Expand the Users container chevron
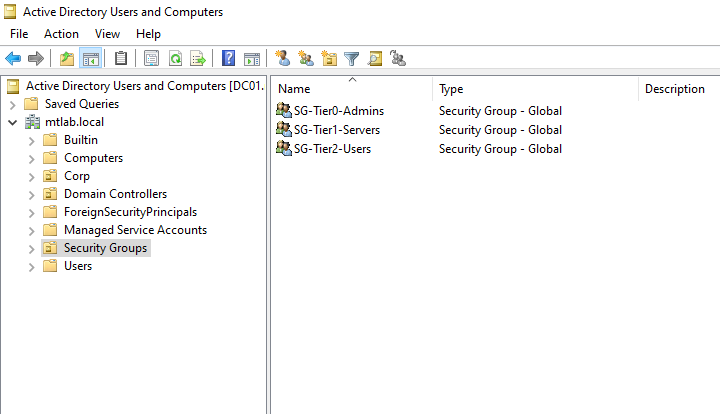720x414 pixels. (31, 267)
